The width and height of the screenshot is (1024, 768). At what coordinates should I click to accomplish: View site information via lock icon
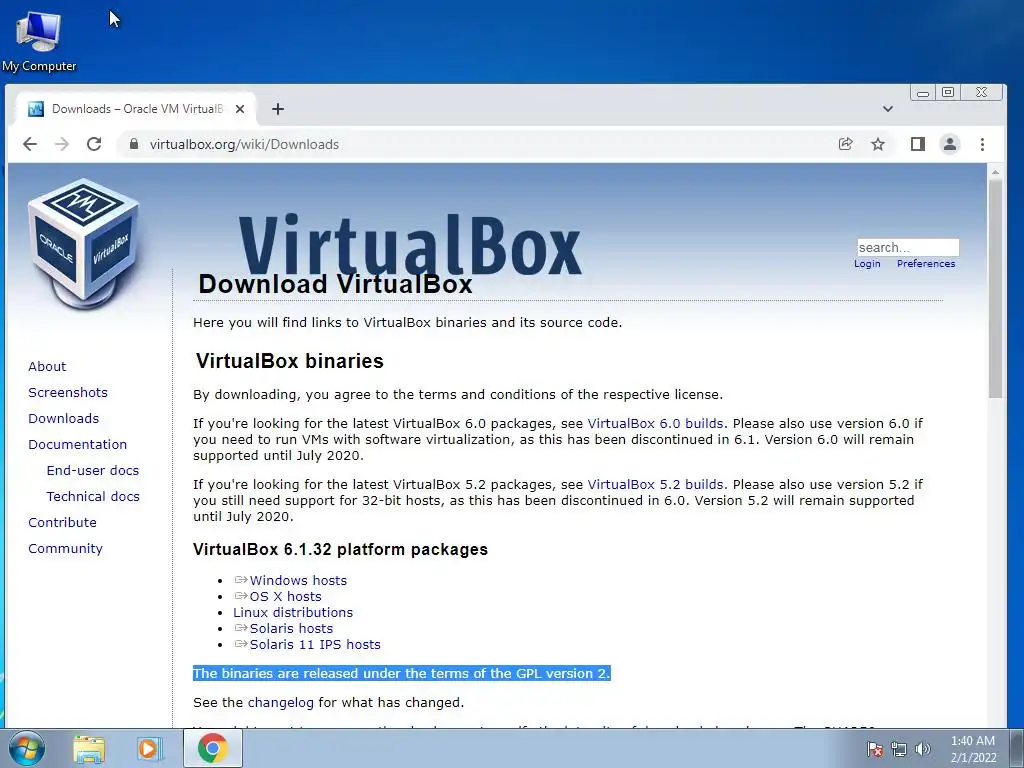pos(134,144)
